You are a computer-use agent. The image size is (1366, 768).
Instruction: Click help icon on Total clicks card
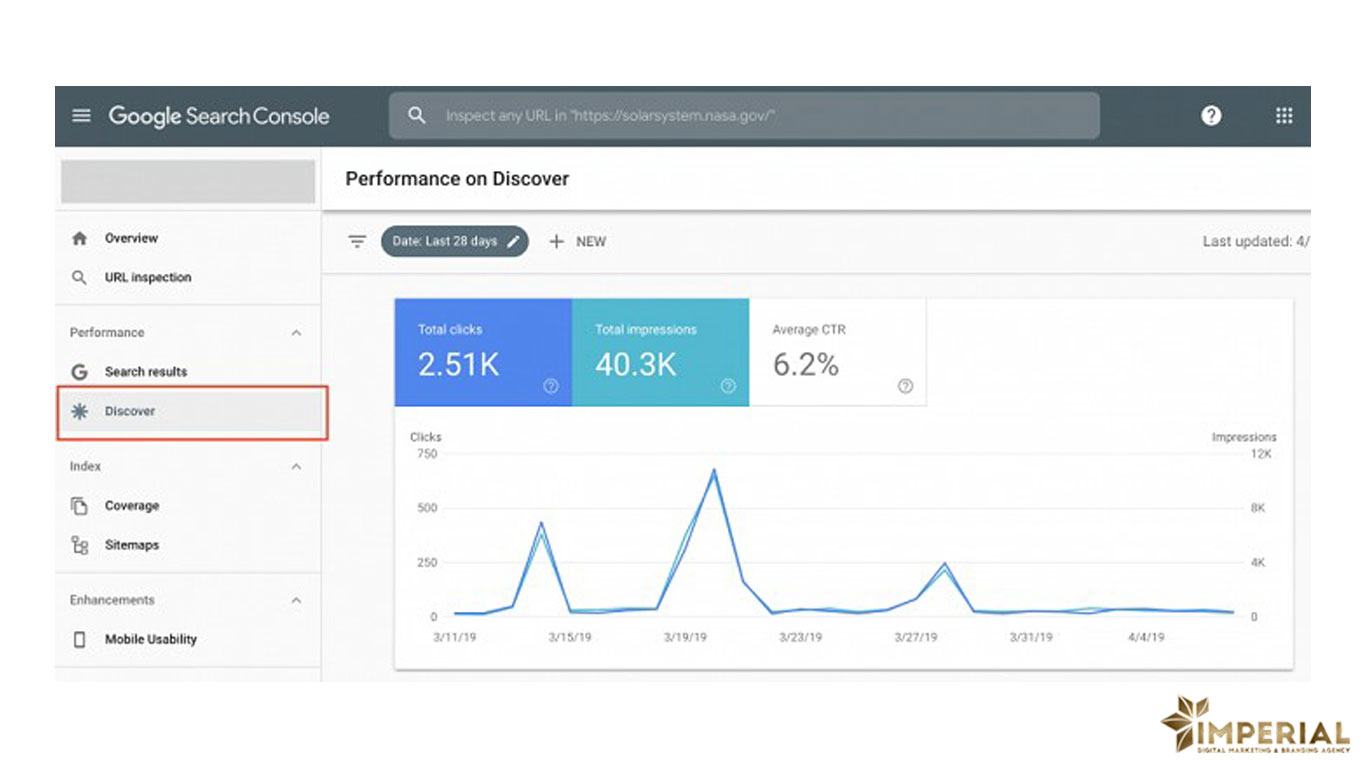[550, 386]
